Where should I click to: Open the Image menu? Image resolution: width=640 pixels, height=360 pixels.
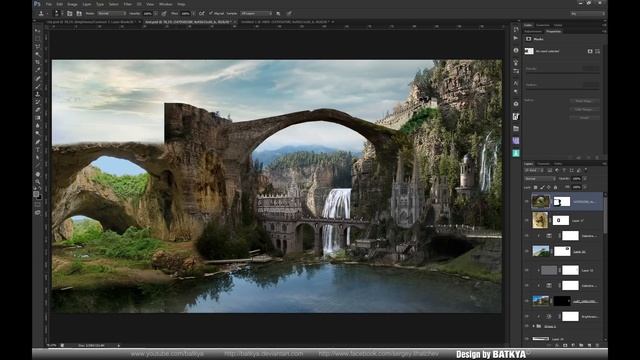(x=72, y=4)
